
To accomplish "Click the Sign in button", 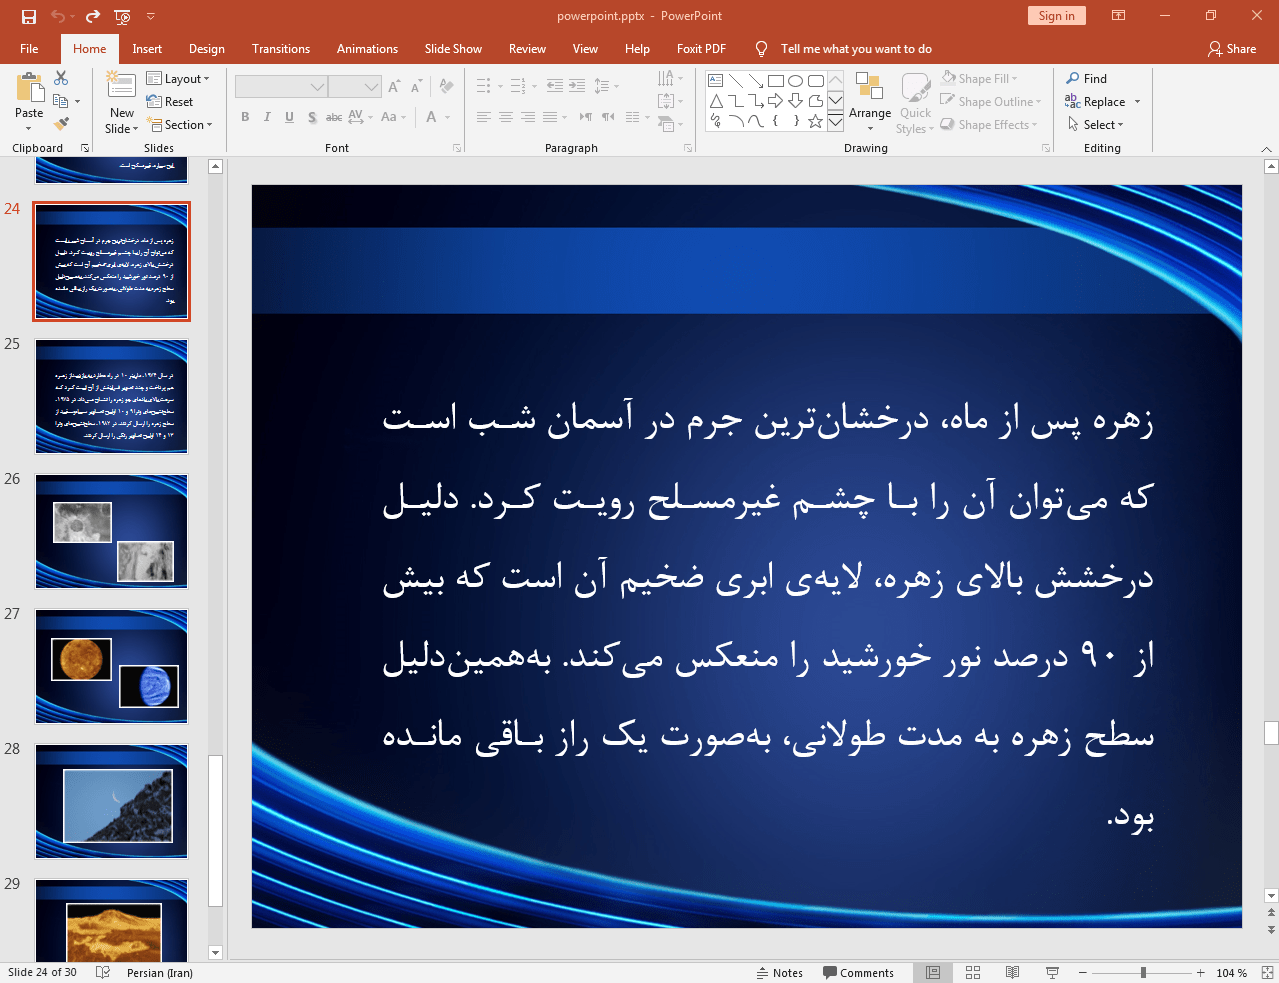I will tap(1056, 16).
